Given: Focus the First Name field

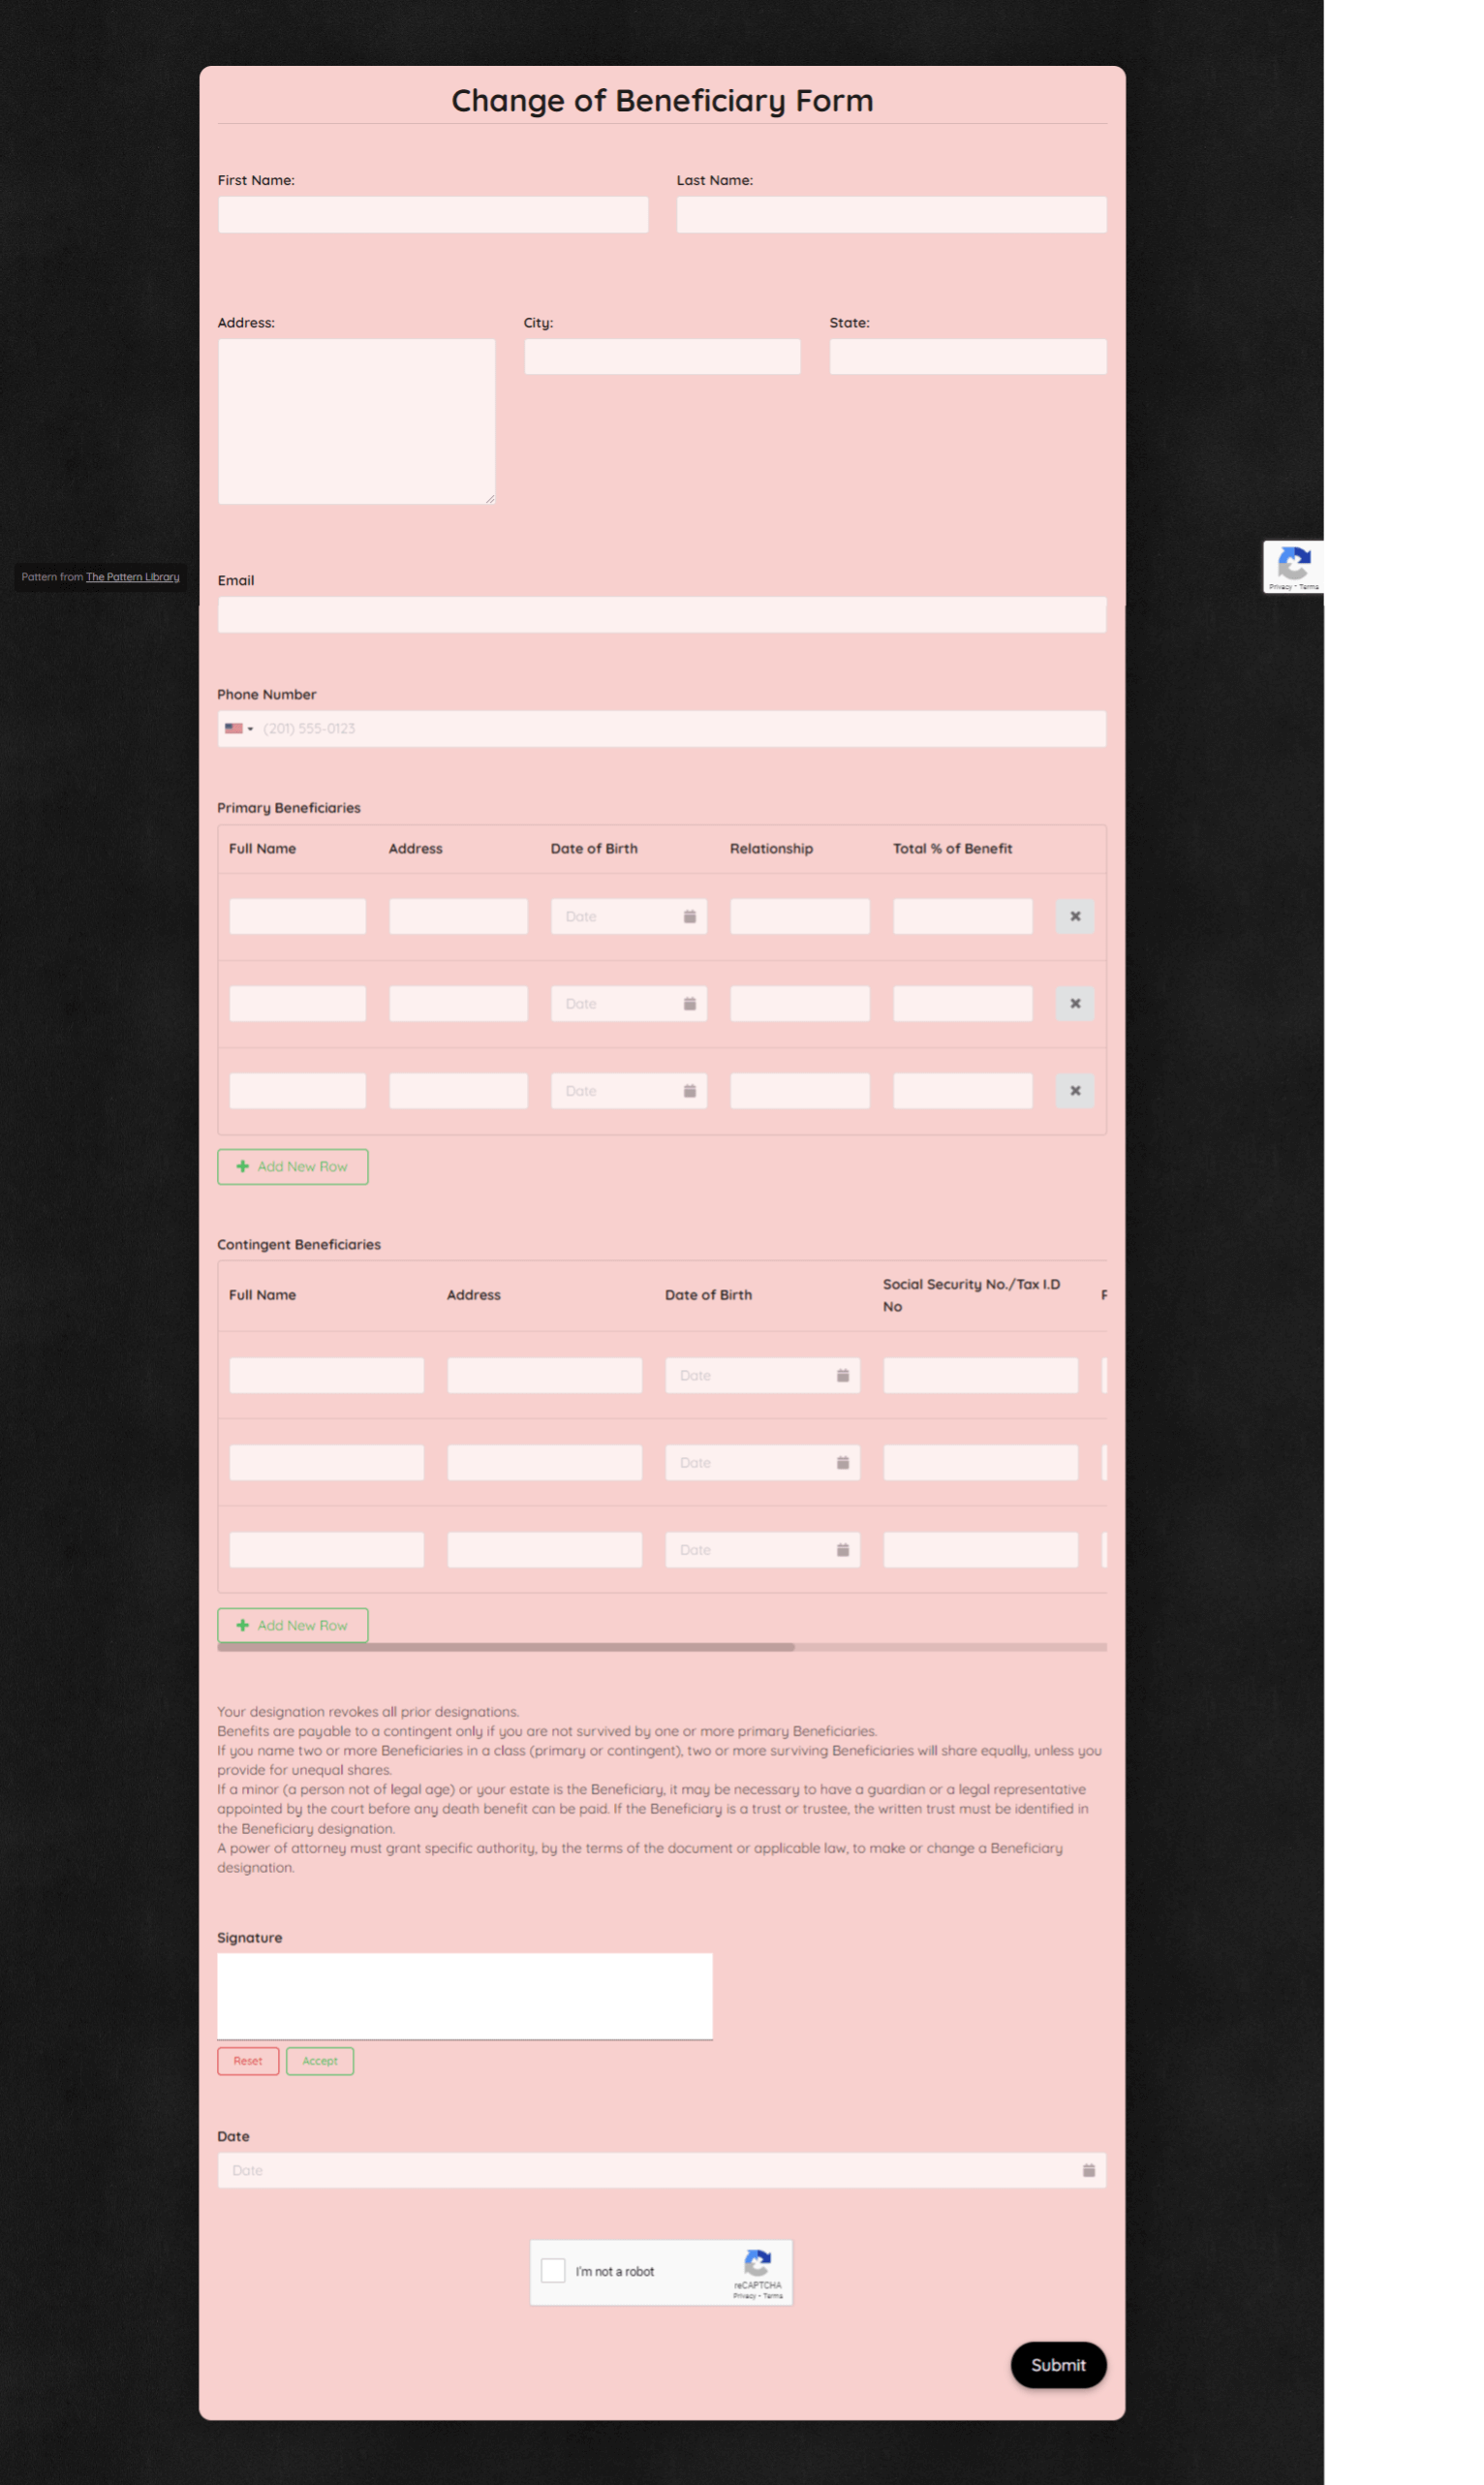Looking at the screenshot, I should [x=433, y=215].
